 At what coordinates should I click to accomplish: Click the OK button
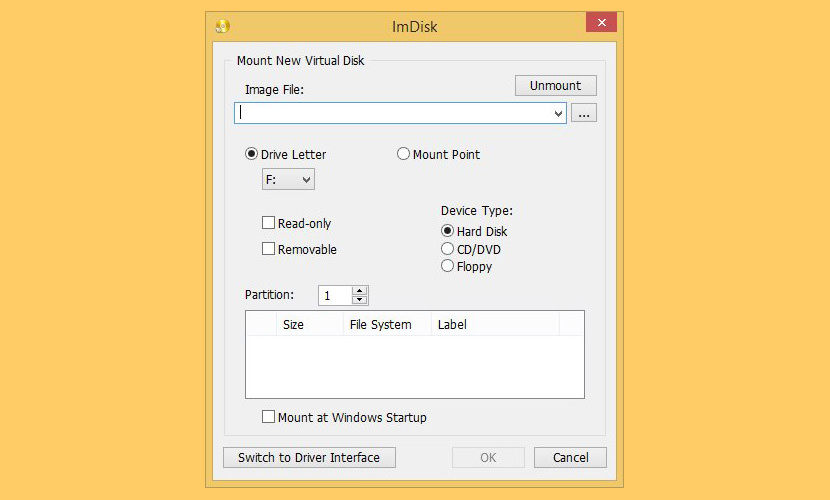(x=488, y=458)
